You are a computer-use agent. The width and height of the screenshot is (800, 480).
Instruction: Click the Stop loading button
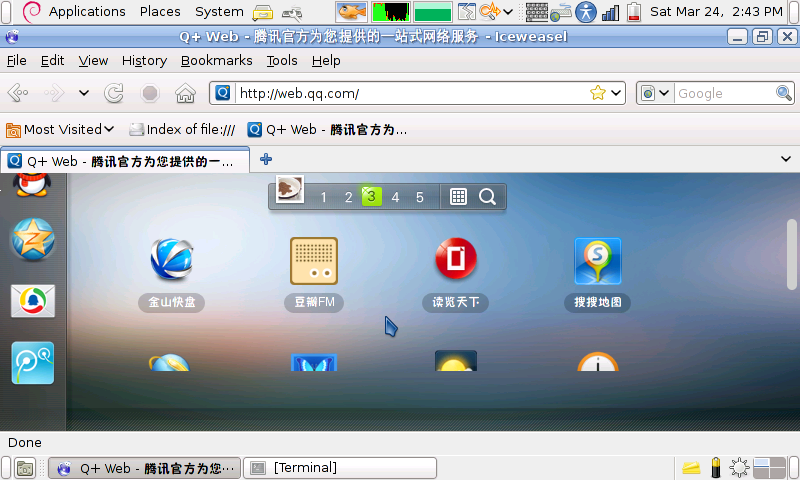[x=149, y=93]
